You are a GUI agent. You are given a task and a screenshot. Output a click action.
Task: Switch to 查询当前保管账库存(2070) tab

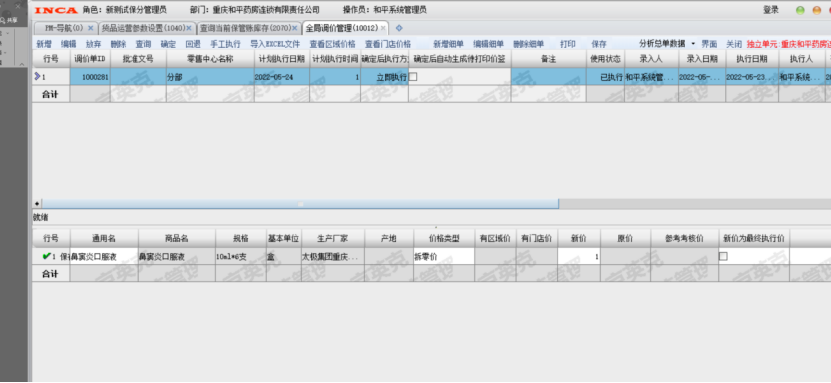[244, 28]
